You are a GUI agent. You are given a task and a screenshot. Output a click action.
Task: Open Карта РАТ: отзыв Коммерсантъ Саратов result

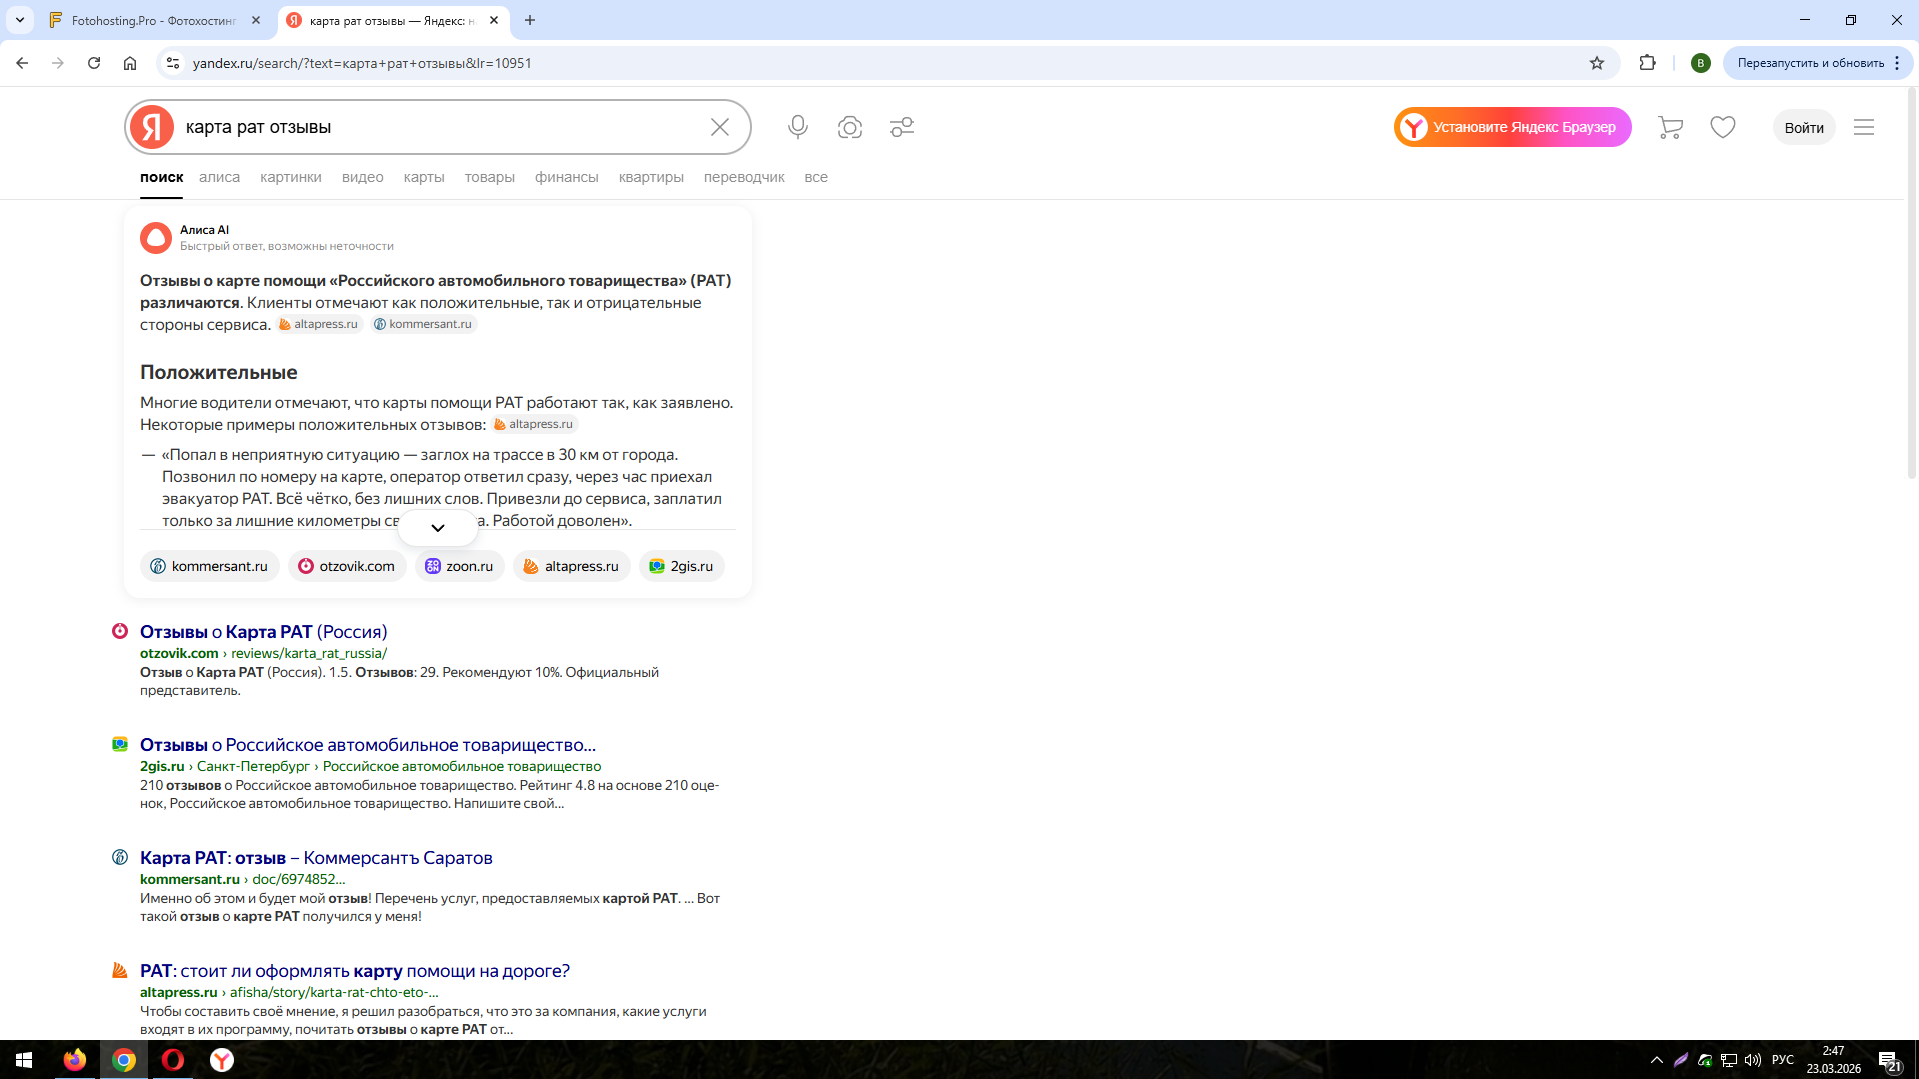pos(316,858)
